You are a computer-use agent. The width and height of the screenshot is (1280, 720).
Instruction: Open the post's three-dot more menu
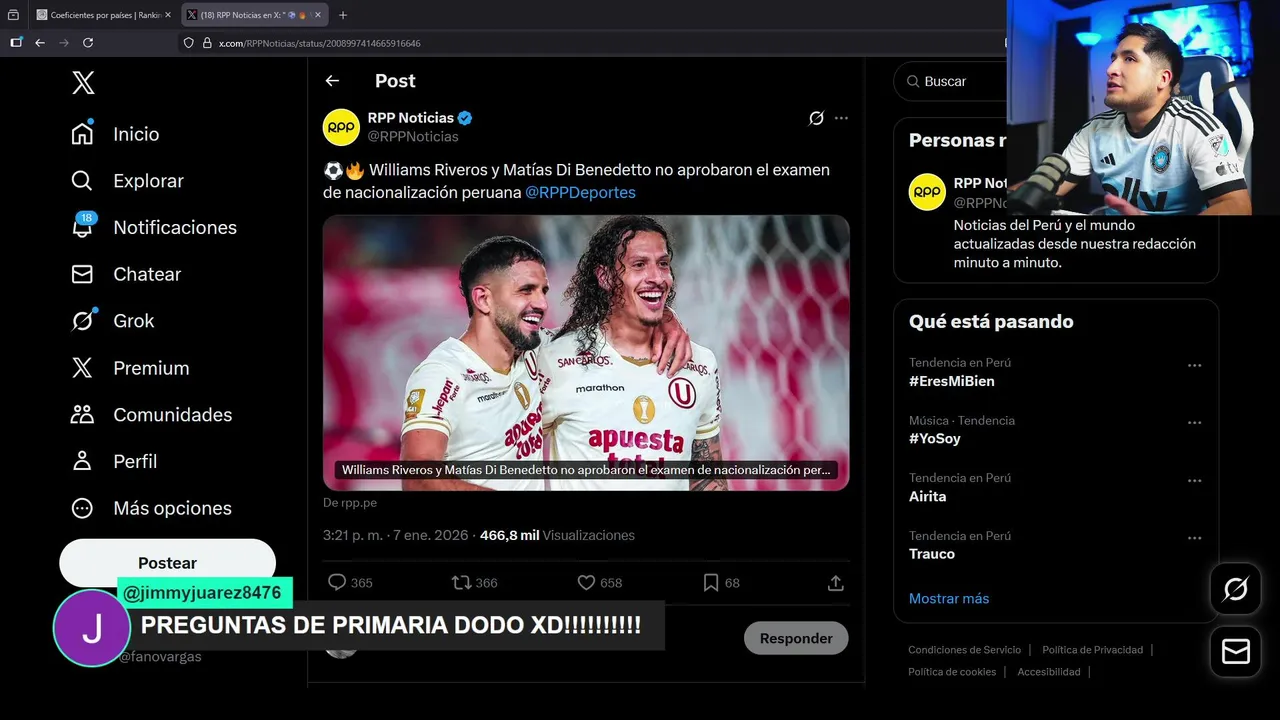841,118
